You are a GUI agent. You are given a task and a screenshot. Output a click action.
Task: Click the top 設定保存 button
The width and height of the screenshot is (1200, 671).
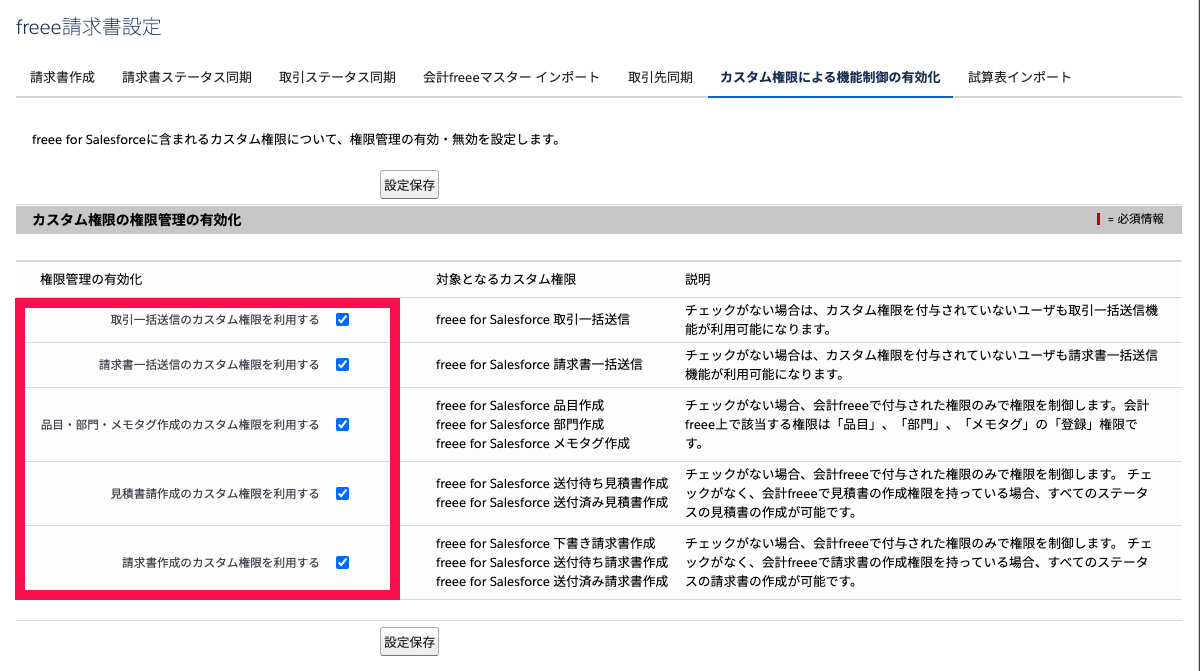tap(408, 184)
